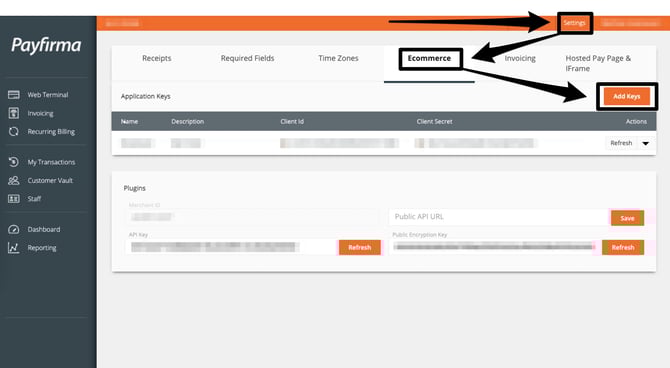670x368 pixels.
Task: Open Customer Vault page
Action: 50,180
